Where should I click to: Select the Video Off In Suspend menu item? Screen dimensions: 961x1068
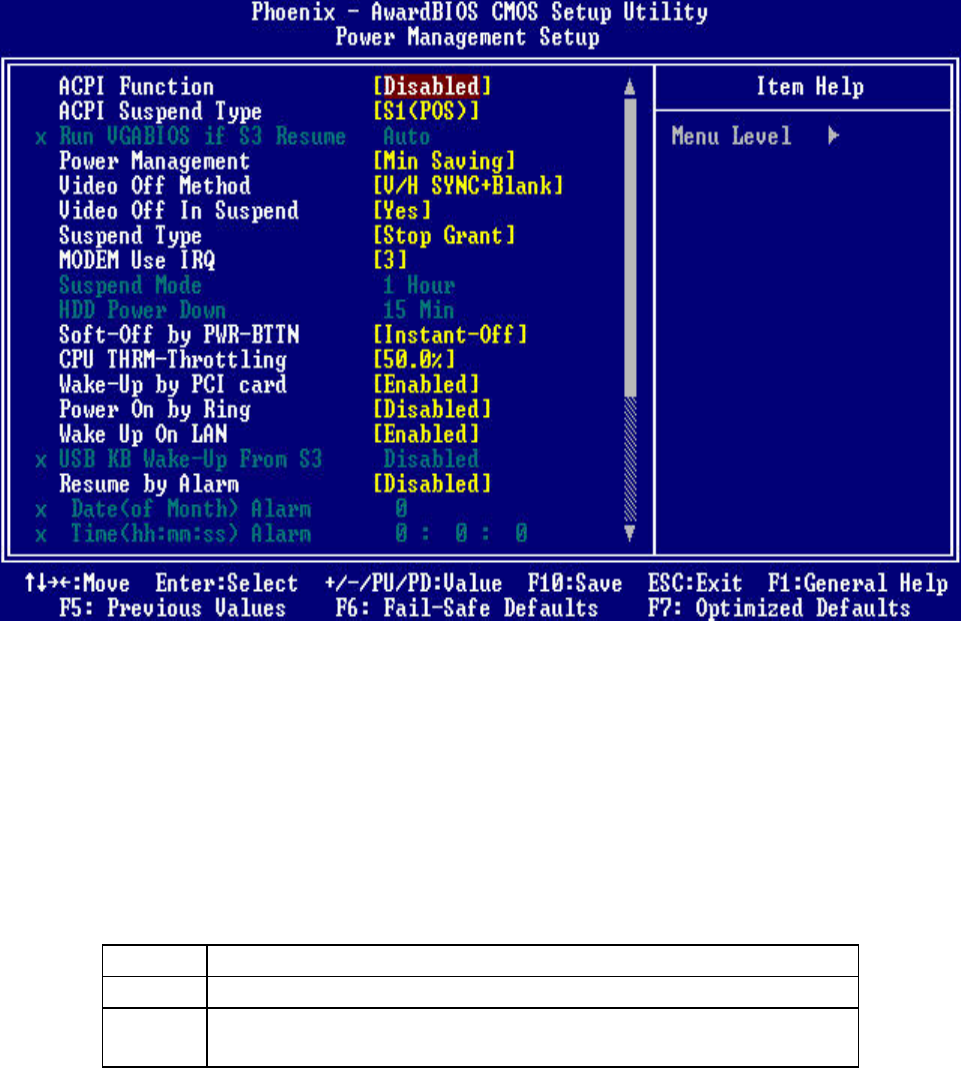click(178, 210)
